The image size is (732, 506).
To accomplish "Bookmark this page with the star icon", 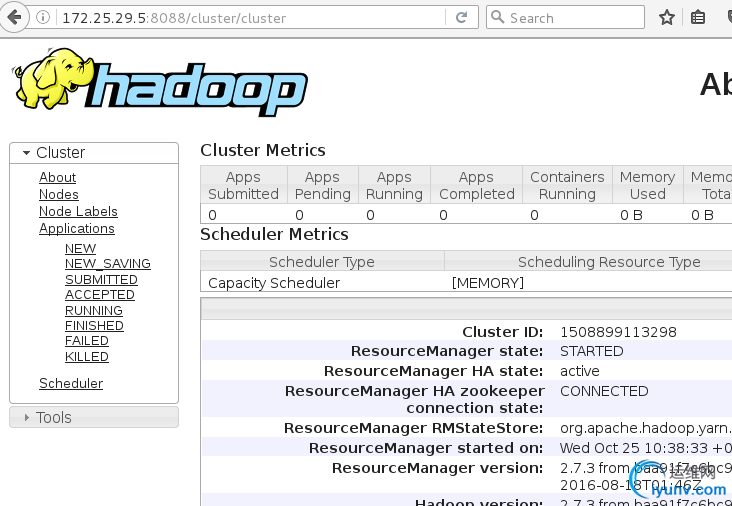I will (x=667, y=18).
